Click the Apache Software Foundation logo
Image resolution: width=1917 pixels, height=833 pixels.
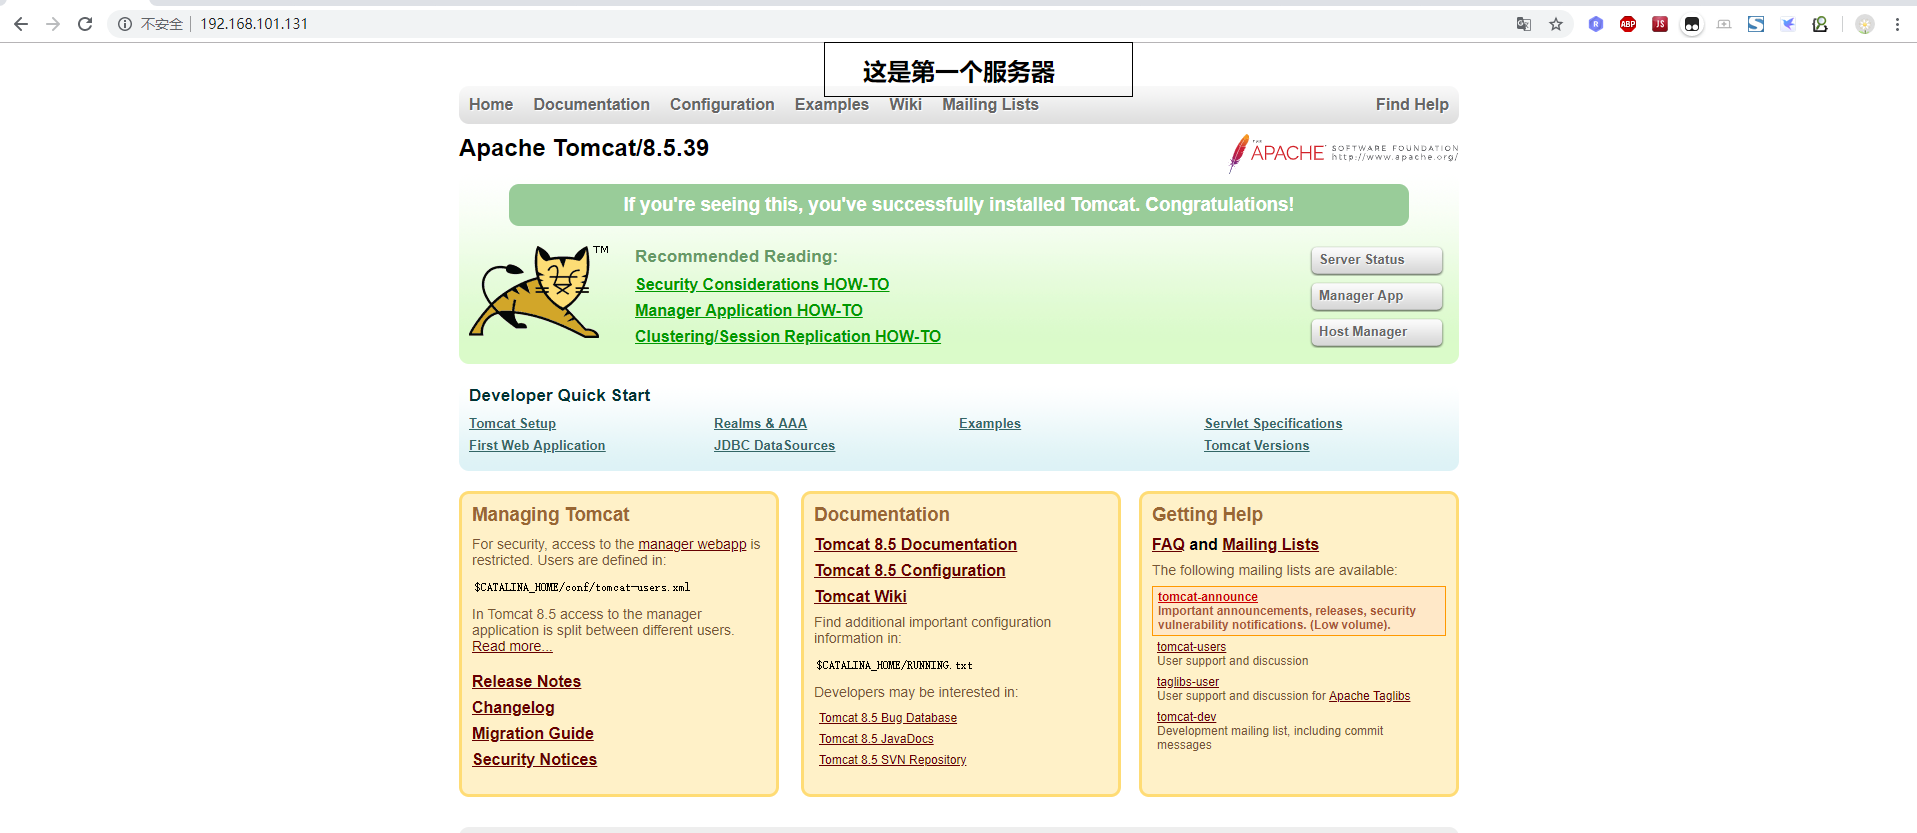point(1343,153)
